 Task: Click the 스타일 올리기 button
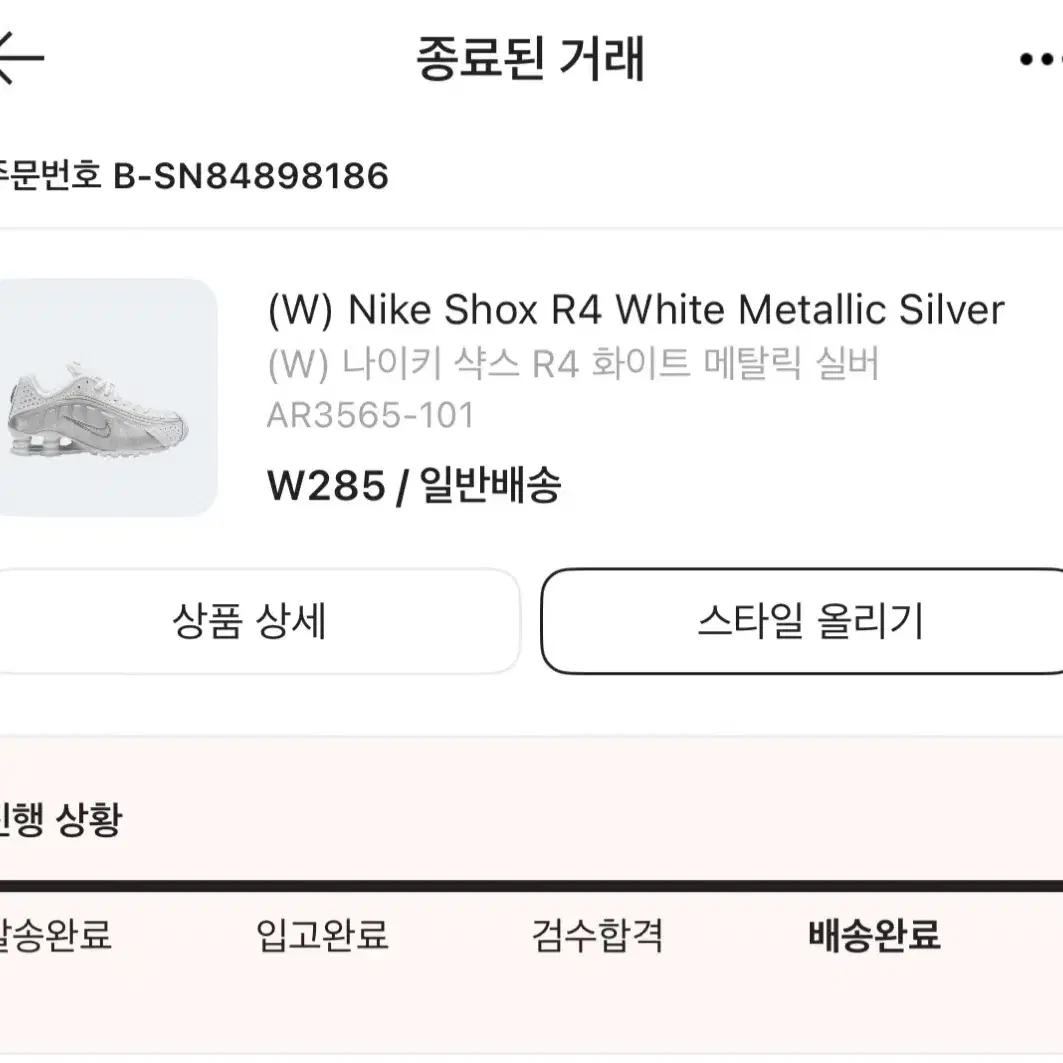pyautogui.click(x=803, y=621)
